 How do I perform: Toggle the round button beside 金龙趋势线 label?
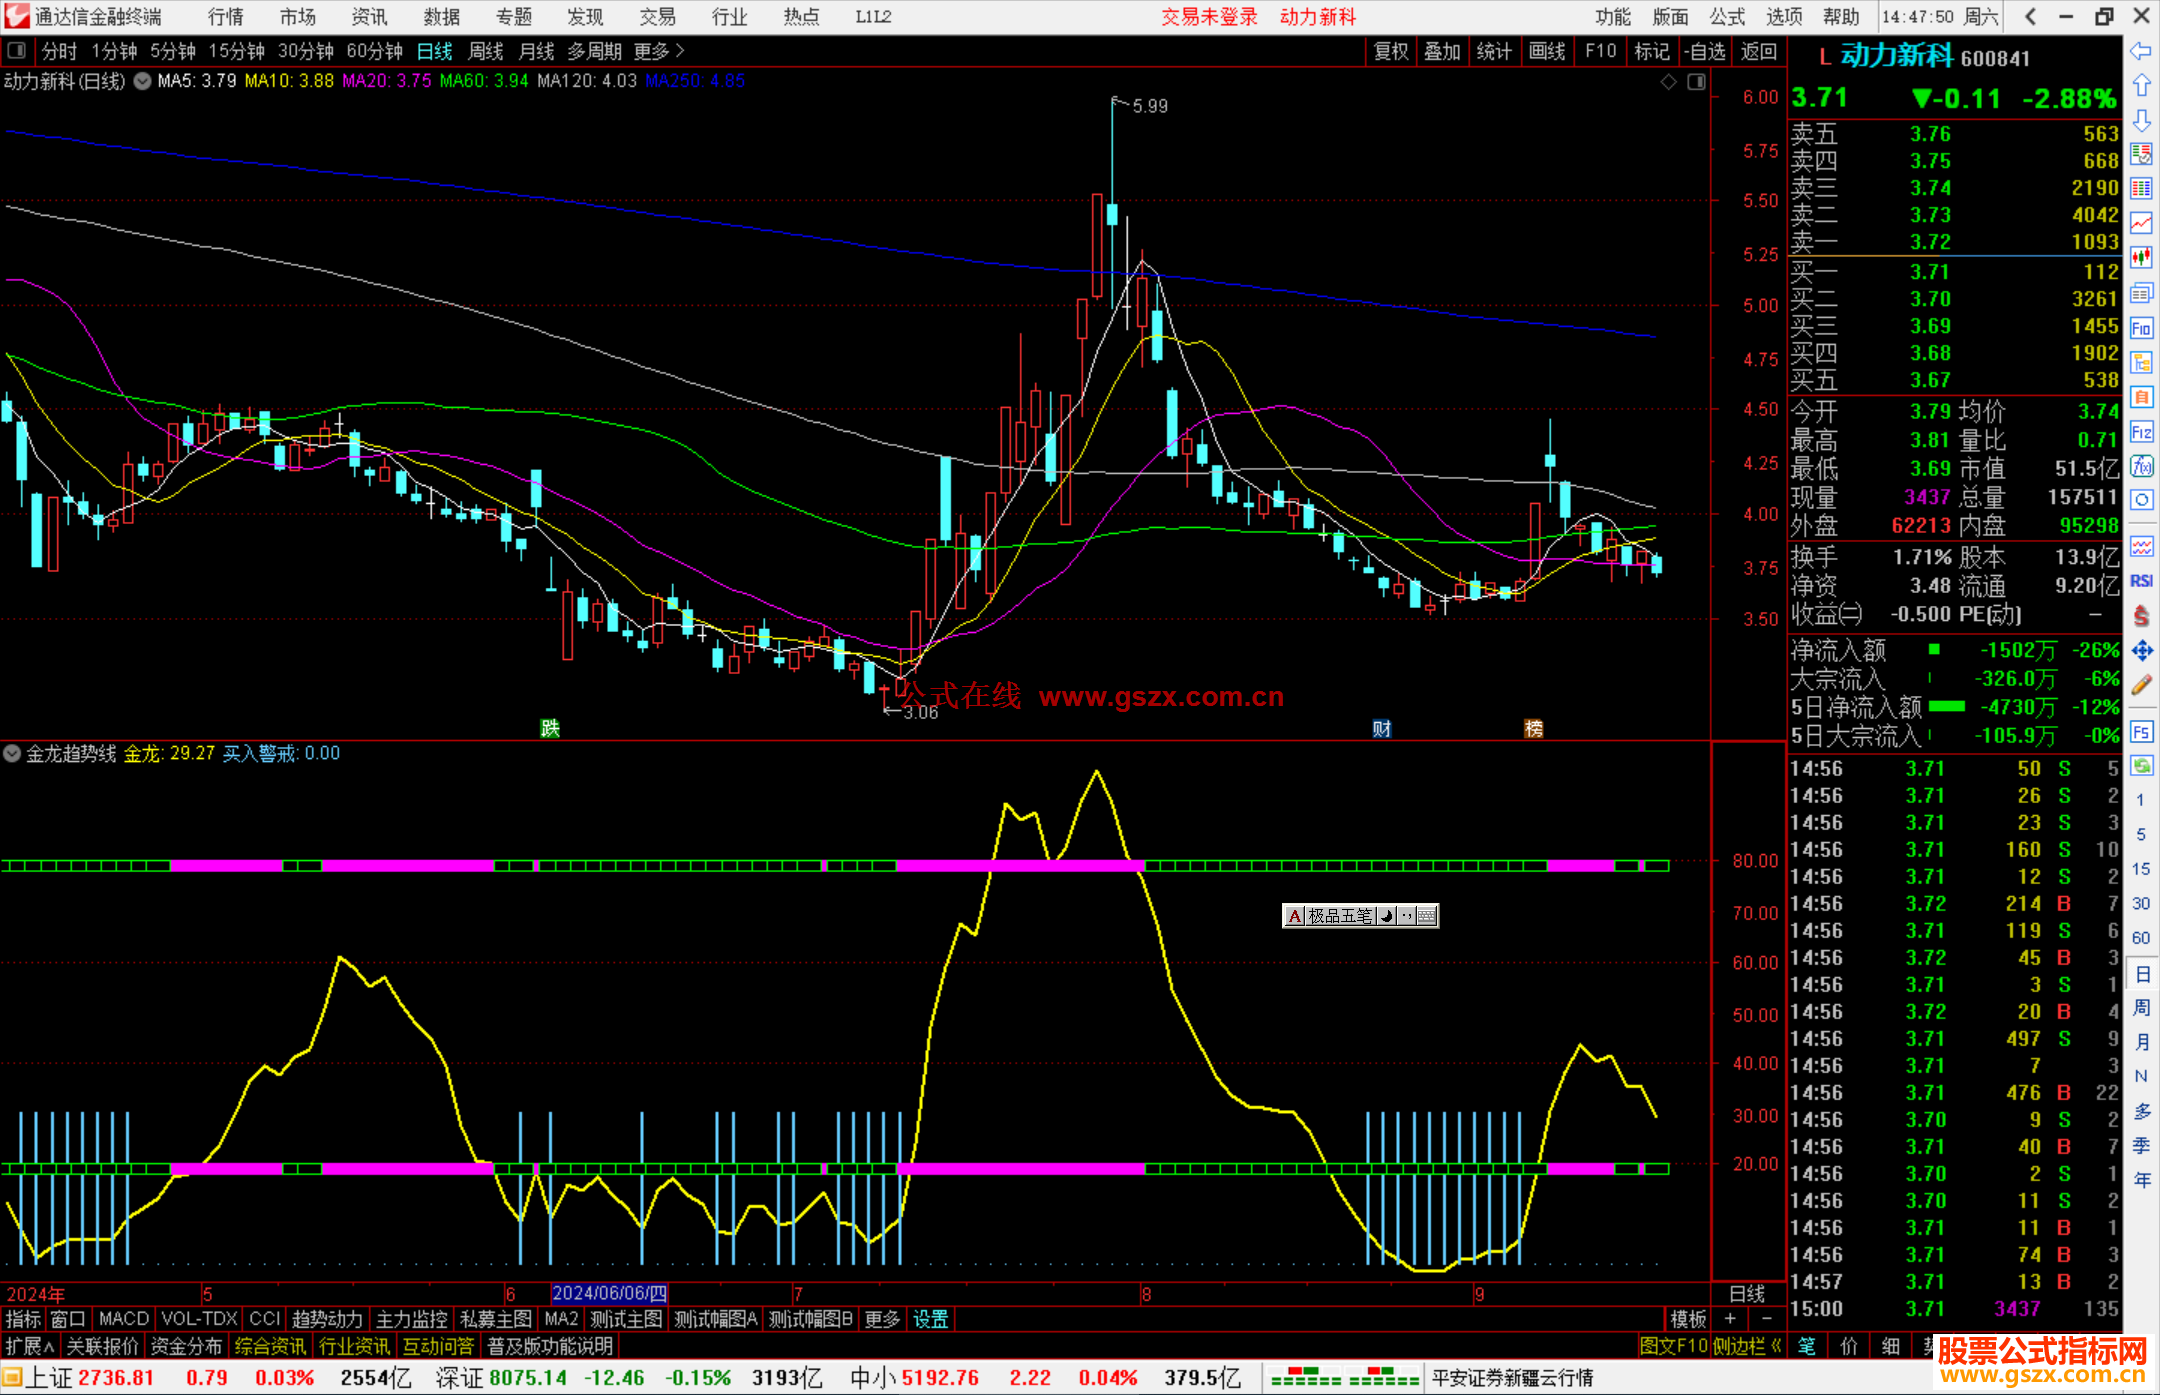[x=12, y=753]
